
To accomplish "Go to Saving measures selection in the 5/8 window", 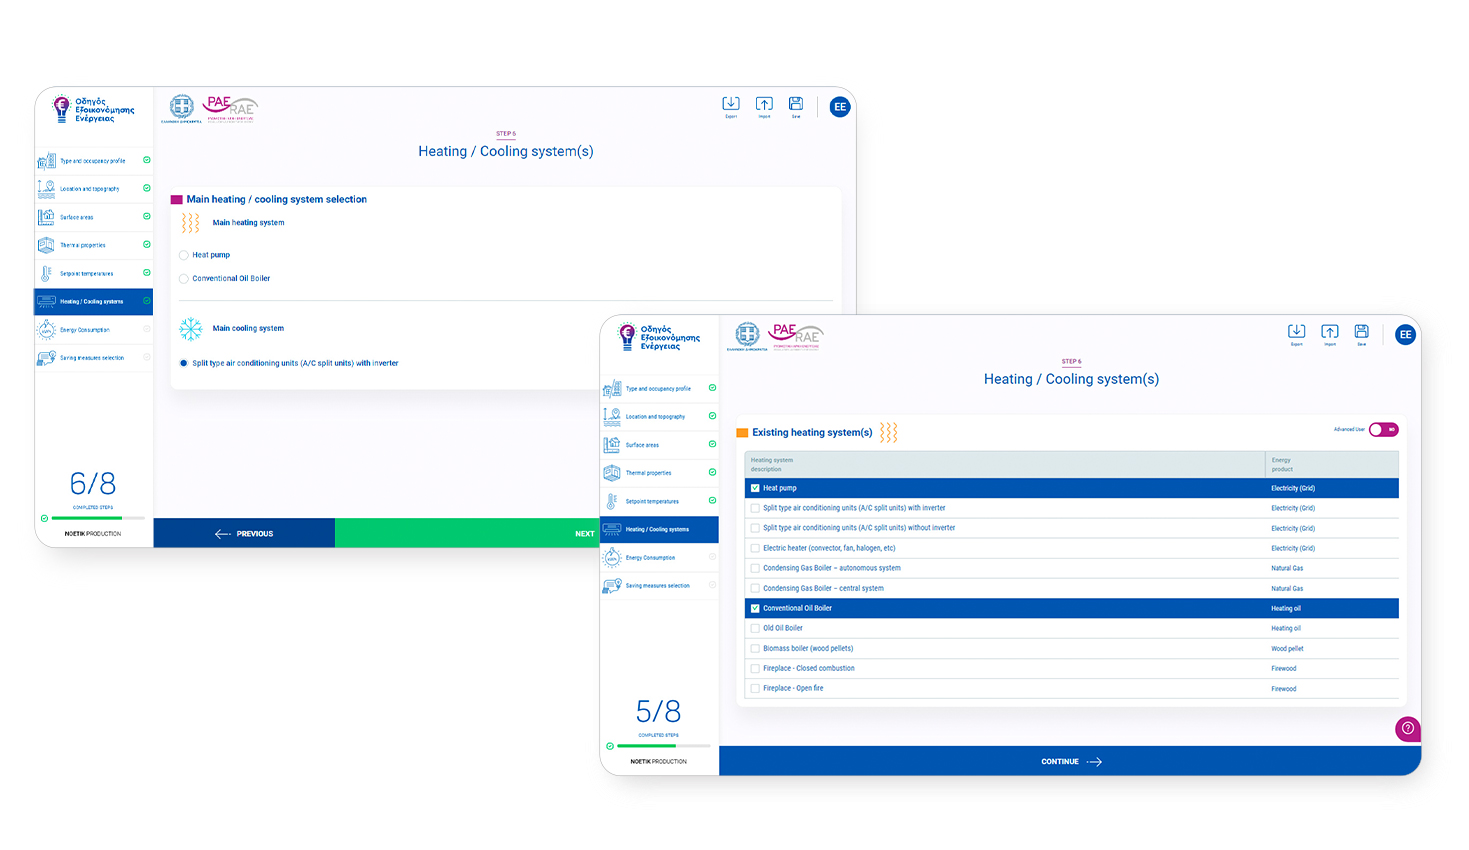I will (657, 586).
